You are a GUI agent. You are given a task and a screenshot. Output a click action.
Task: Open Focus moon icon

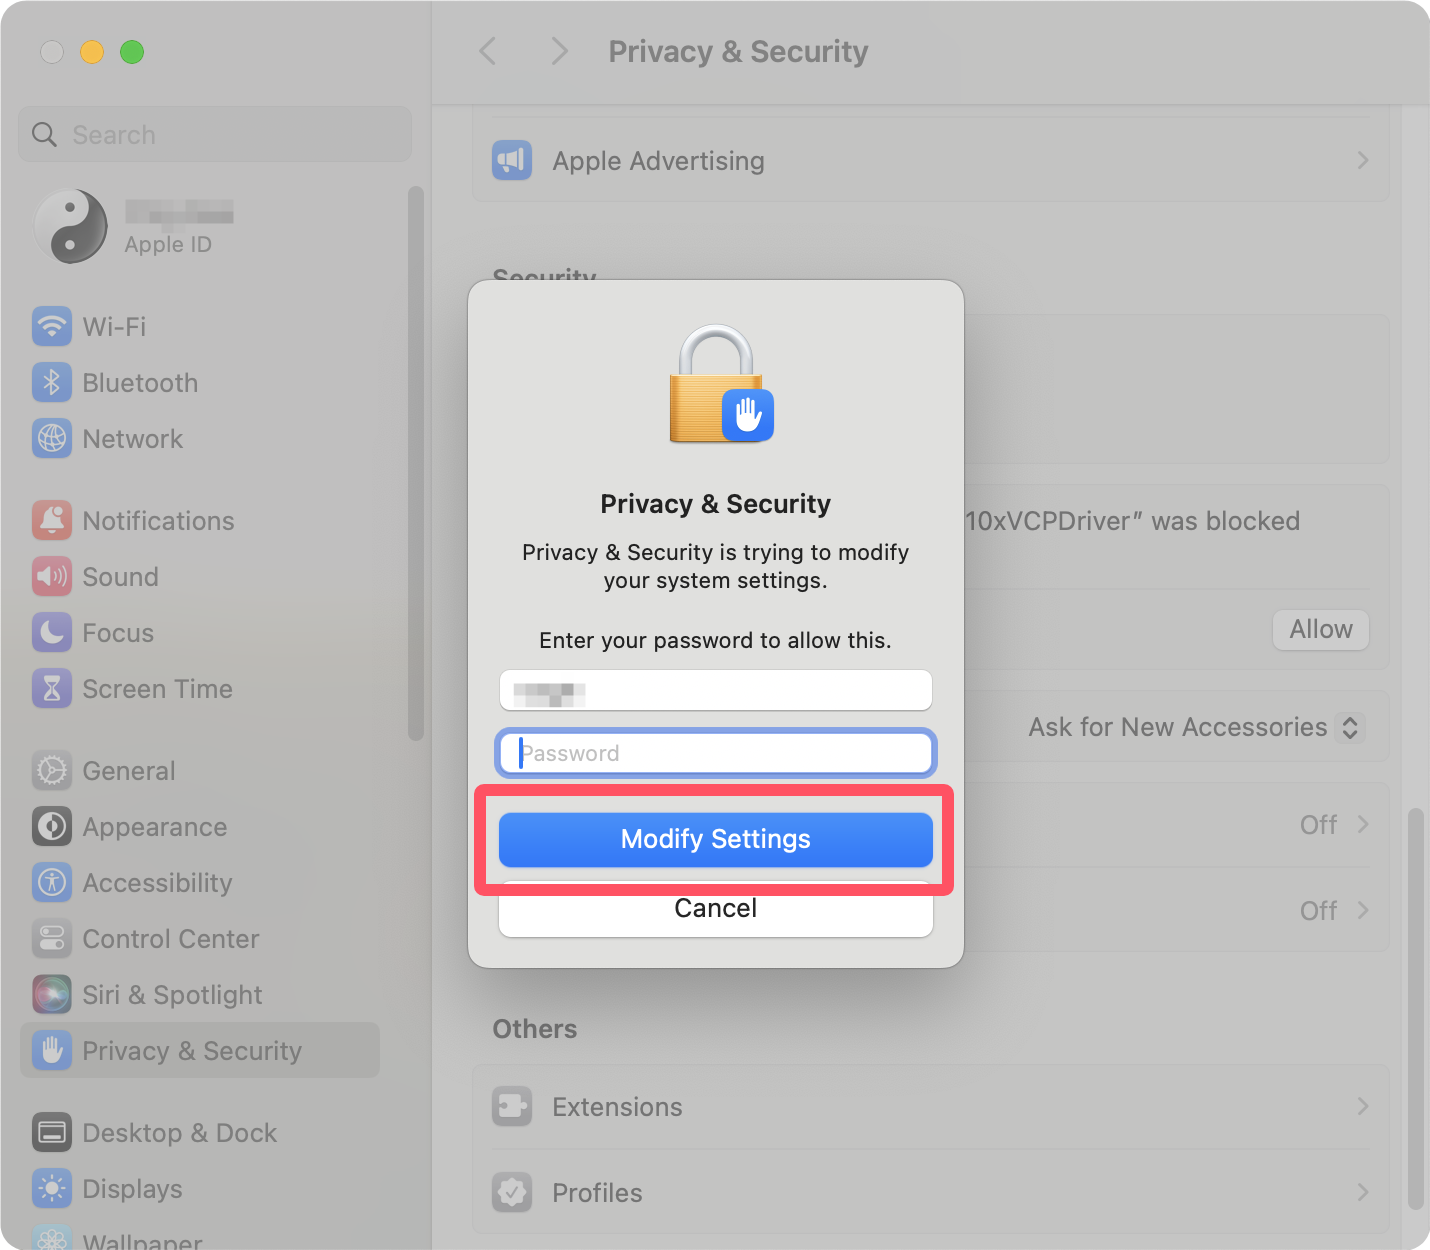(x=52, y=633)
